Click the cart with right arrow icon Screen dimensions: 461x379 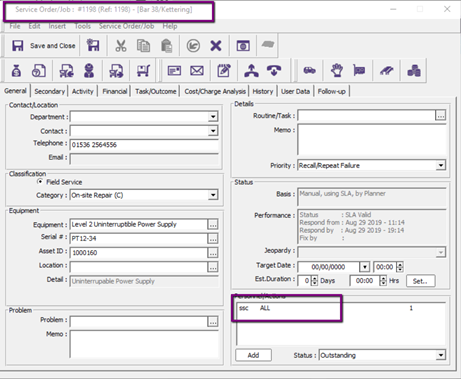pyautogui.click(x=116, y=71)
